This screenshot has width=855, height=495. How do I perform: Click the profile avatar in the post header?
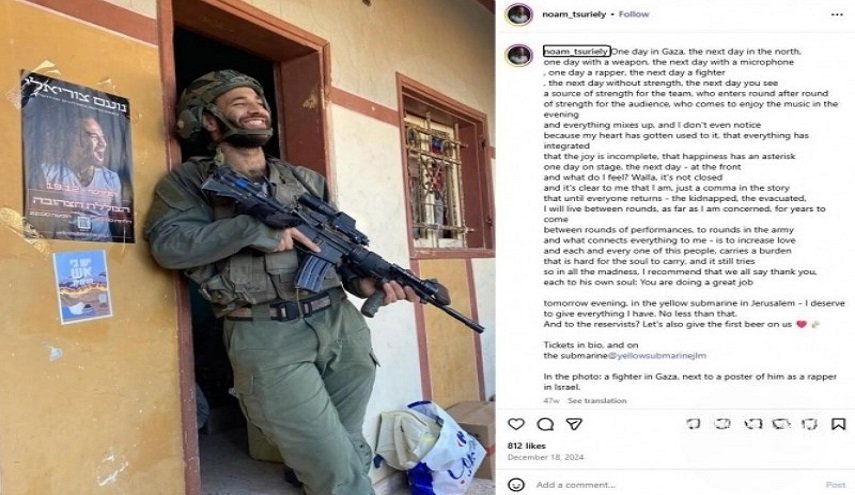coord(519,15)
